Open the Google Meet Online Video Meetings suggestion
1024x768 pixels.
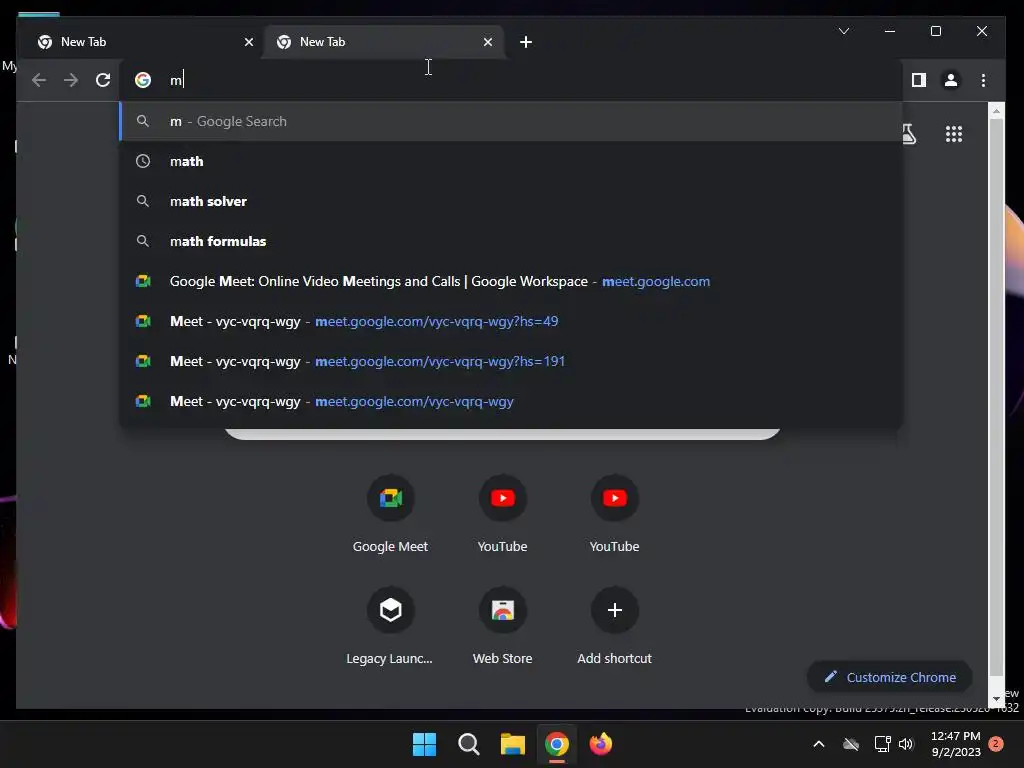[511, 281]
